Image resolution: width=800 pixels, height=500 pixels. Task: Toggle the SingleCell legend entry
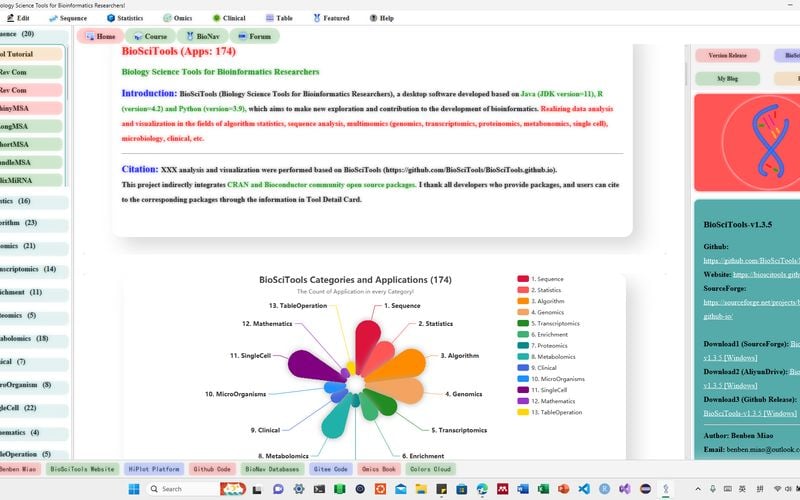(542, 390)
